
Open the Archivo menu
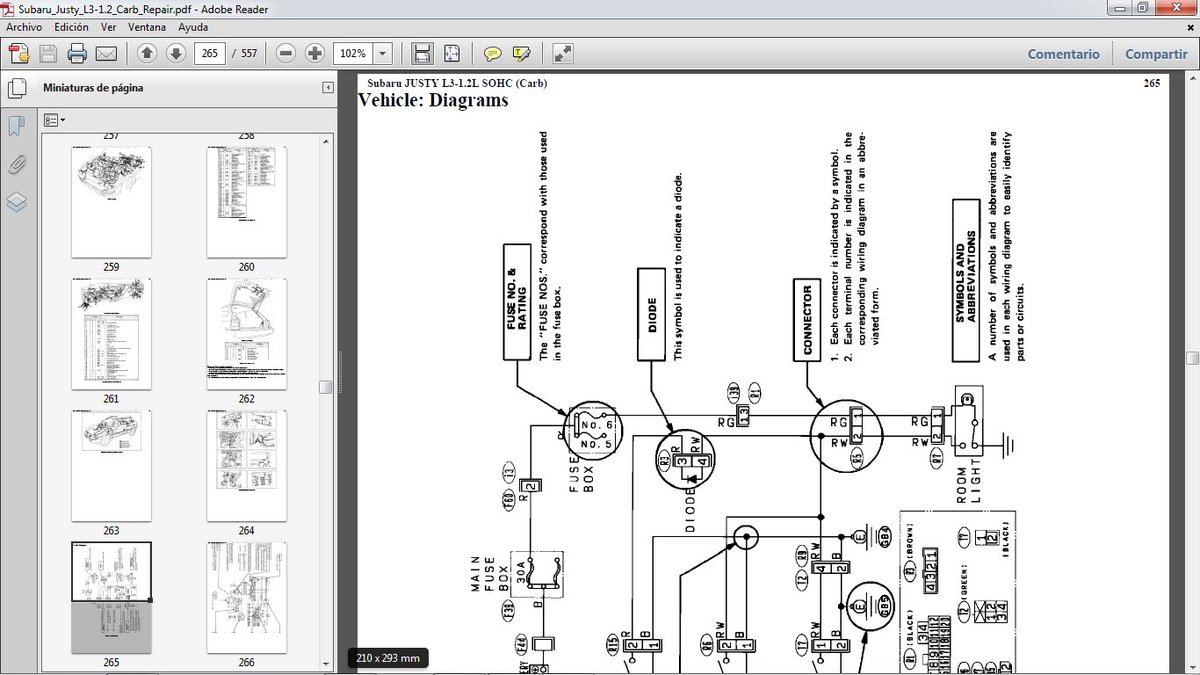pos(25,27)
